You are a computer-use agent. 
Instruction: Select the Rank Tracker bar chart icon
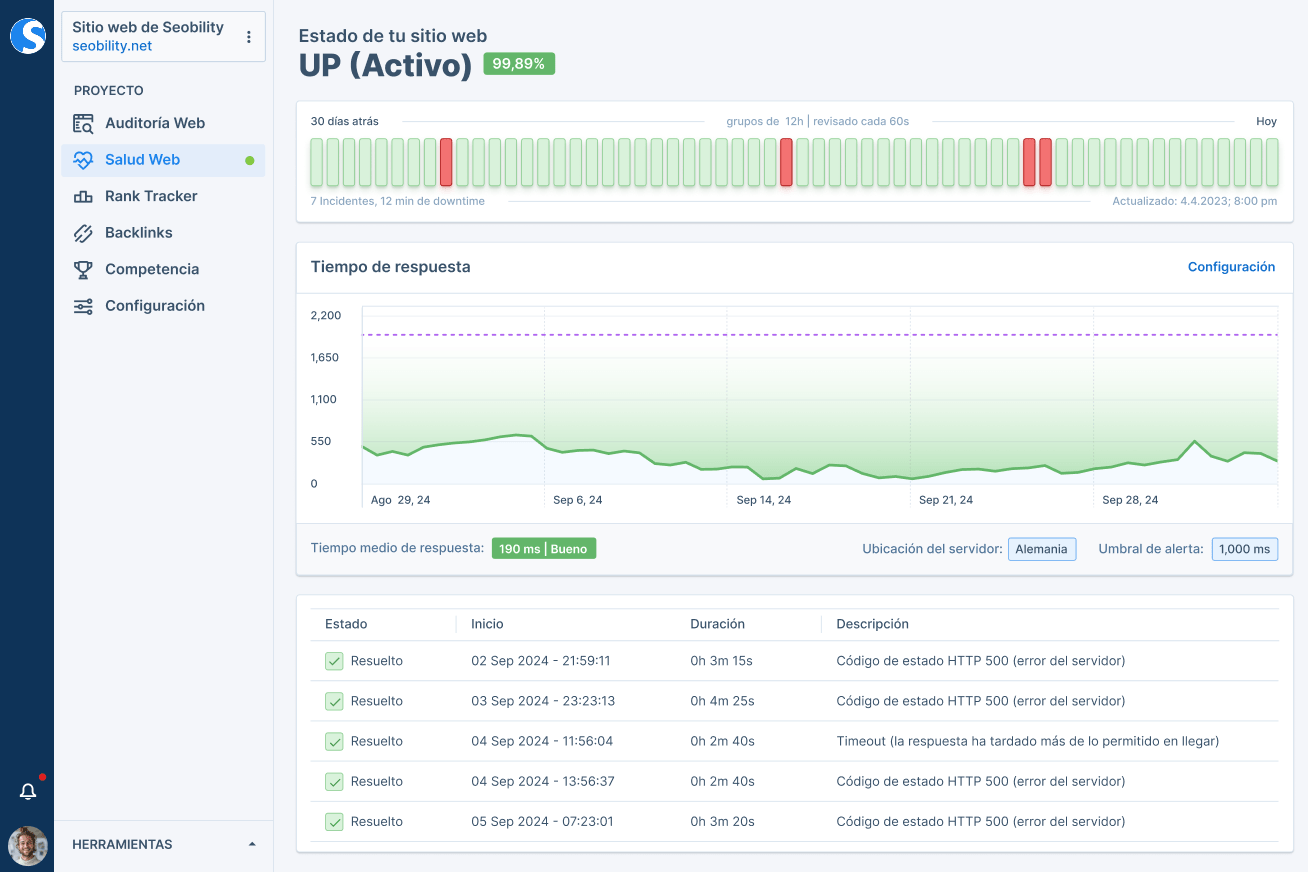84,196
